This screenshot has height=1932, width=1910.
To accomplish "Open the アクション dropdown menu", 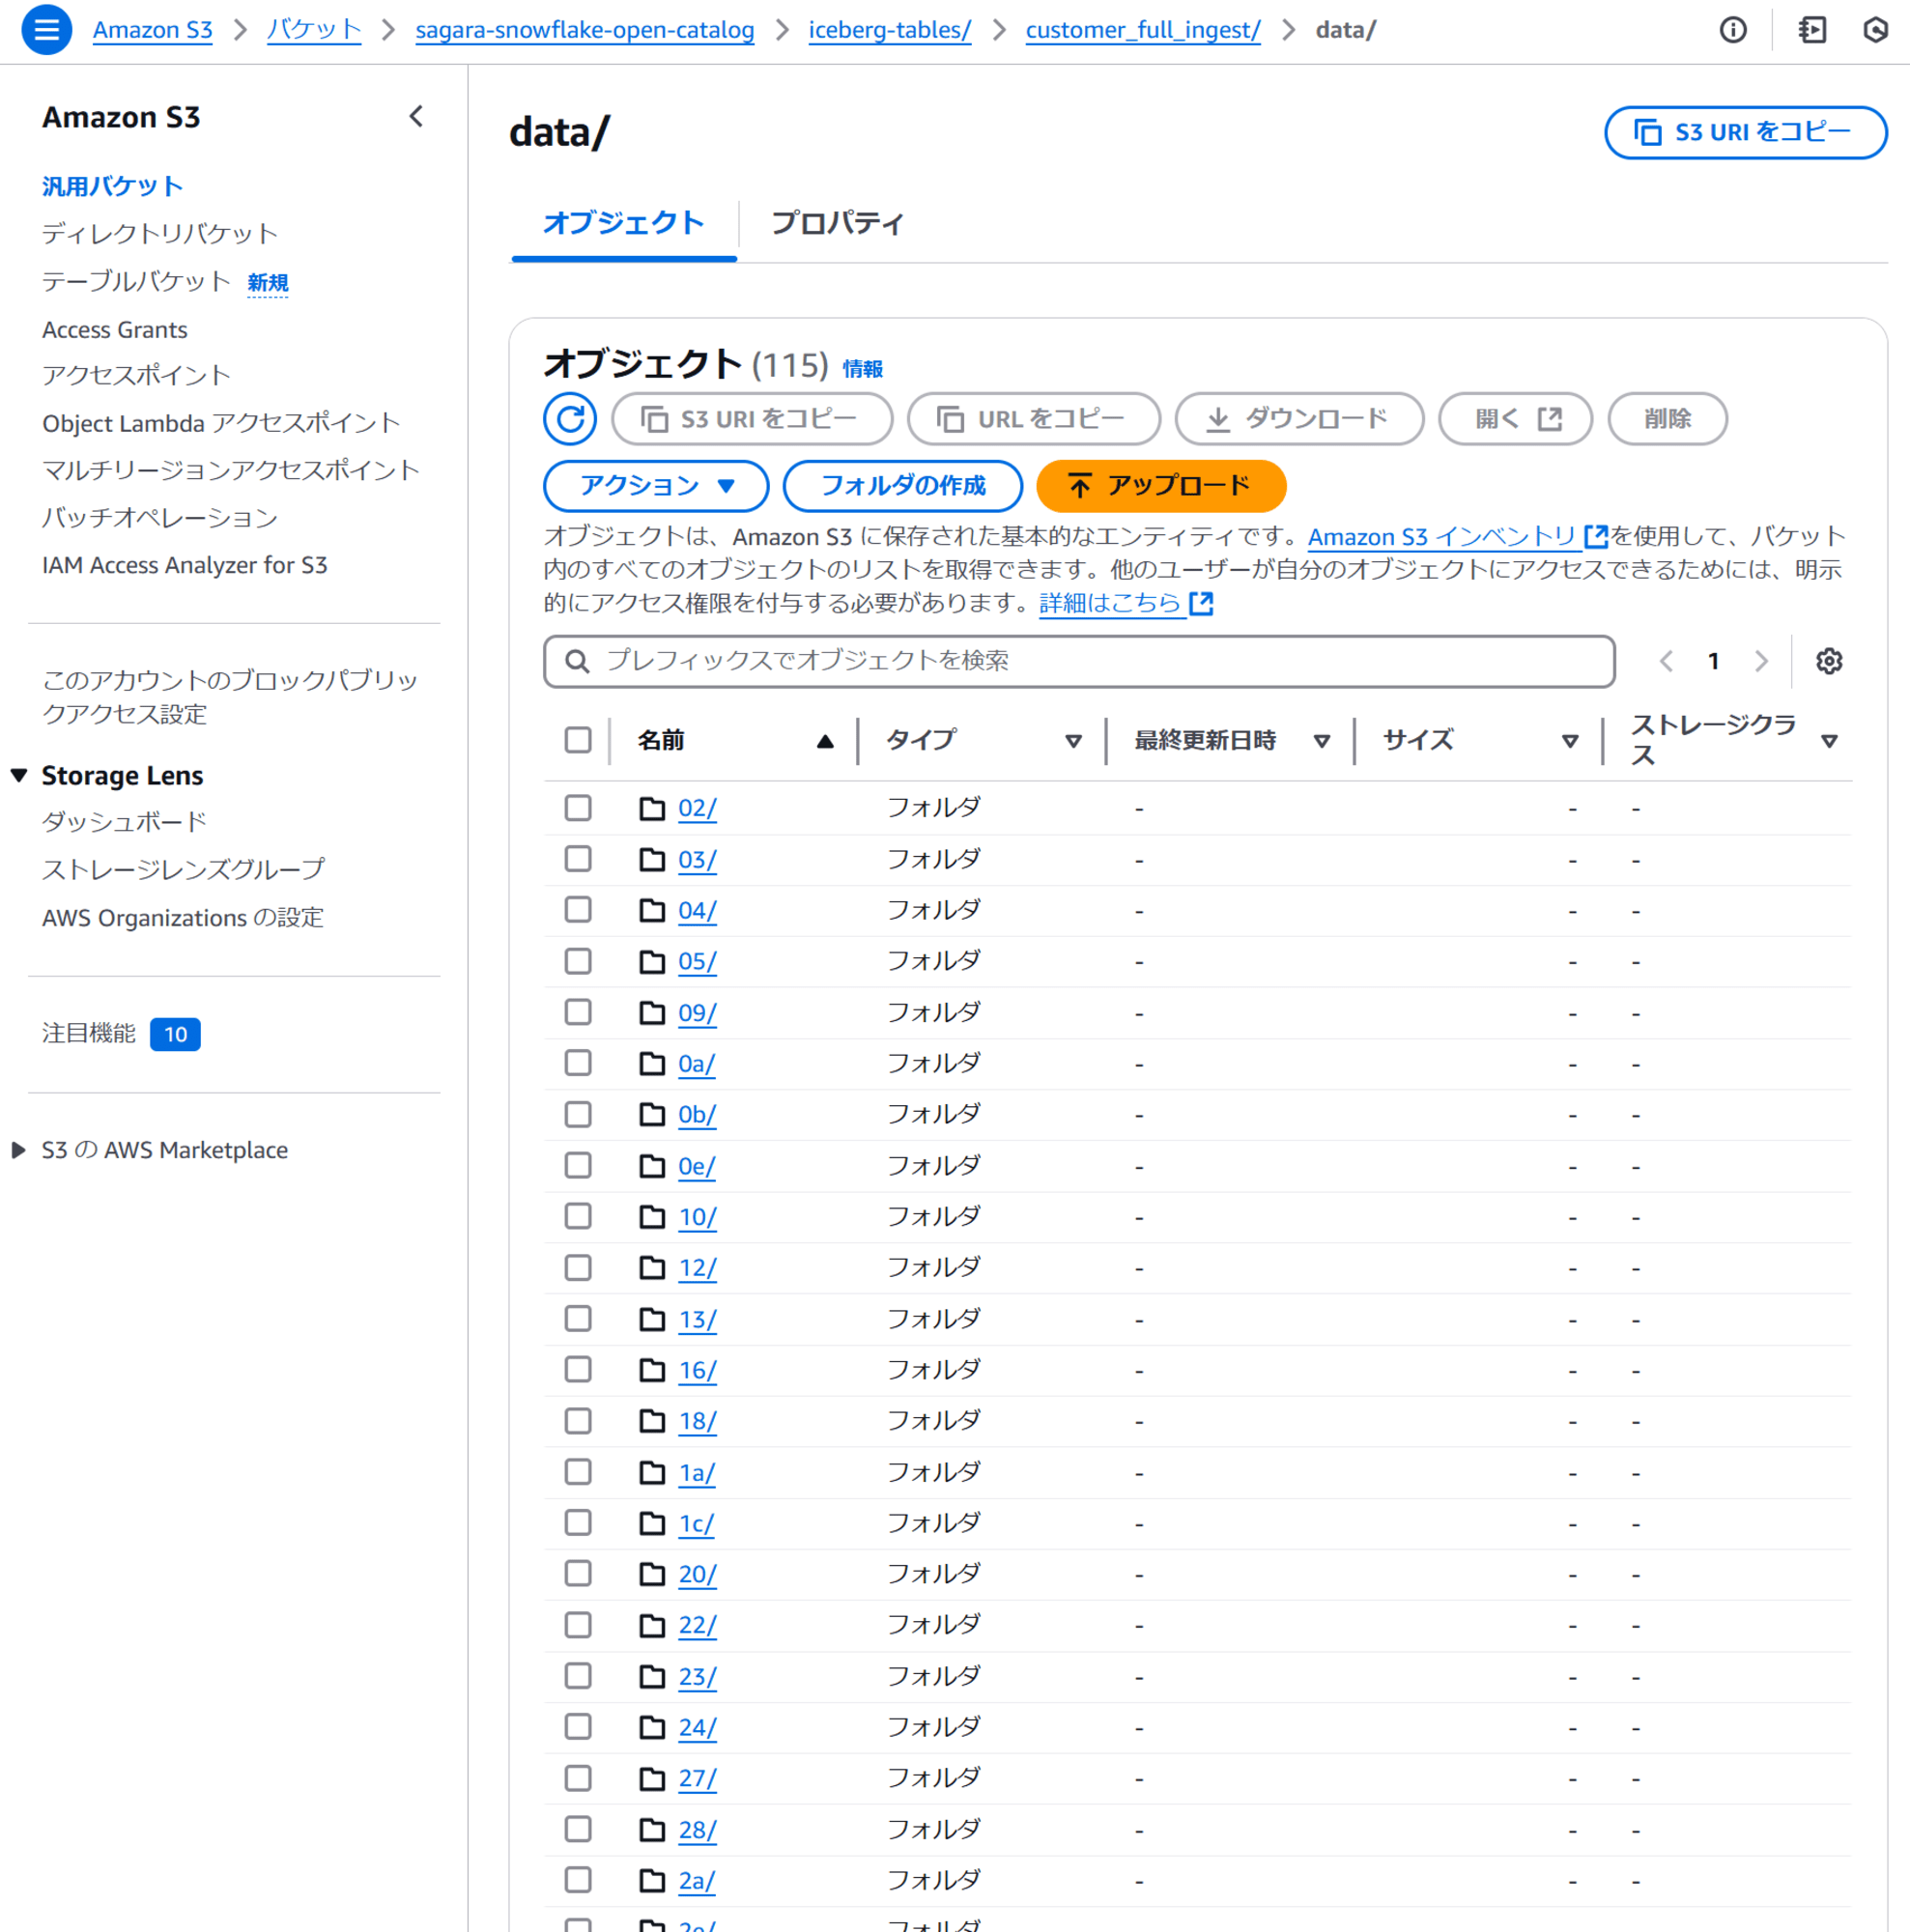I will (656, 486).
